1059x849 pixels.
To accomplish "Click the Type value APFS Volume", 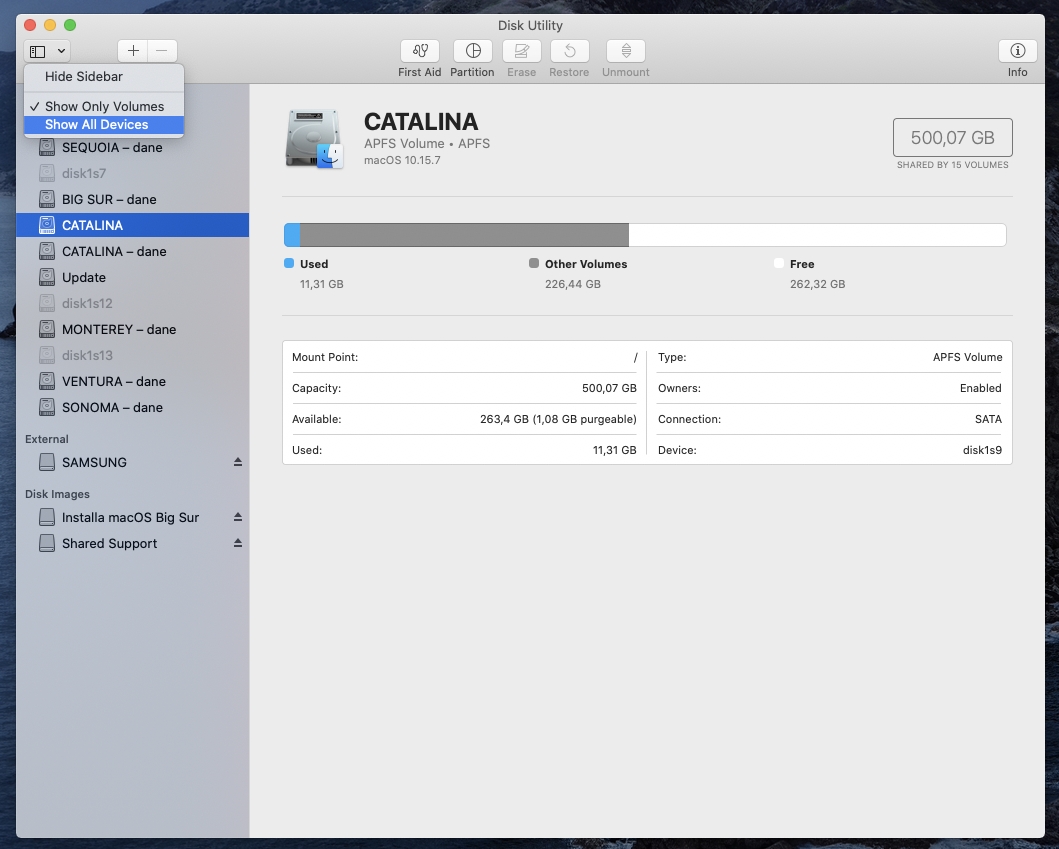I will pyautogui.click(x=967, y=357).
